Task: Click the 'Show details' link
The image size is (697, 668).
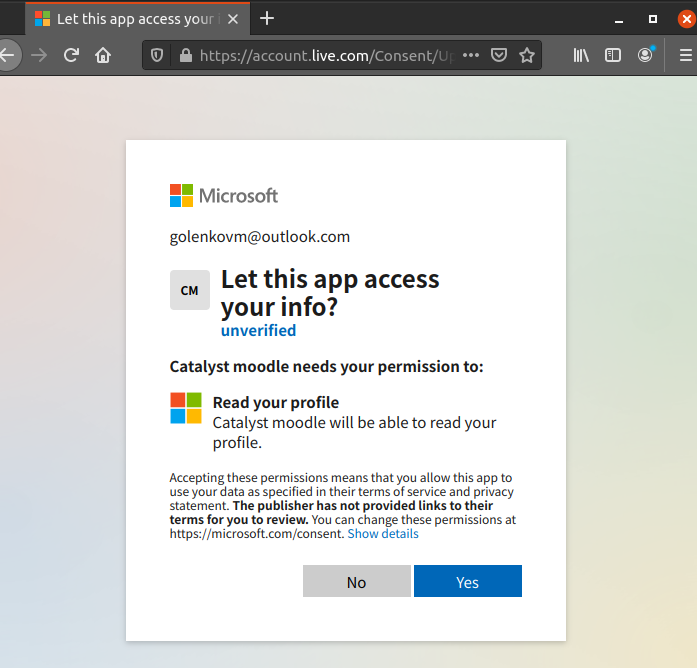Action: point(383,533)
